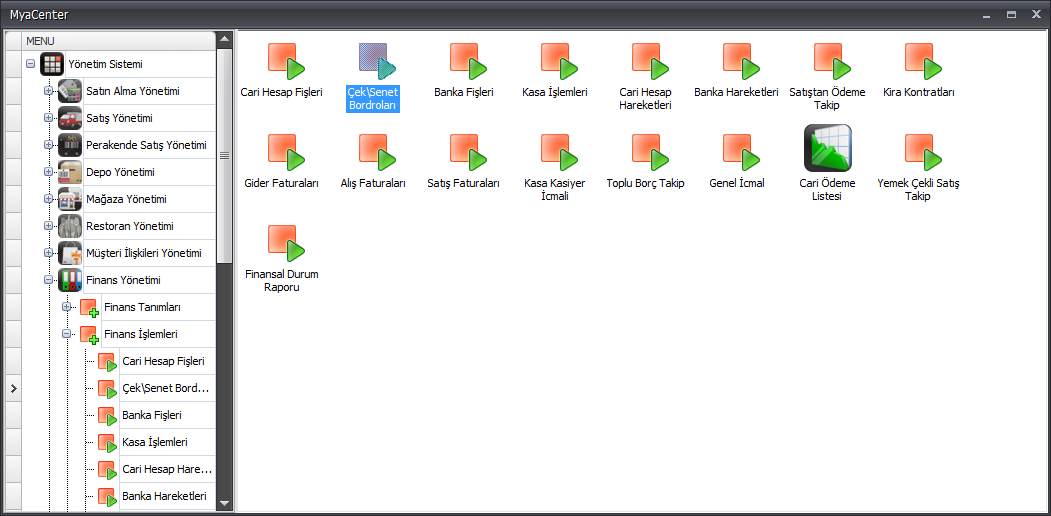Click the tree scrollbar up arrow

pos(225,39)
